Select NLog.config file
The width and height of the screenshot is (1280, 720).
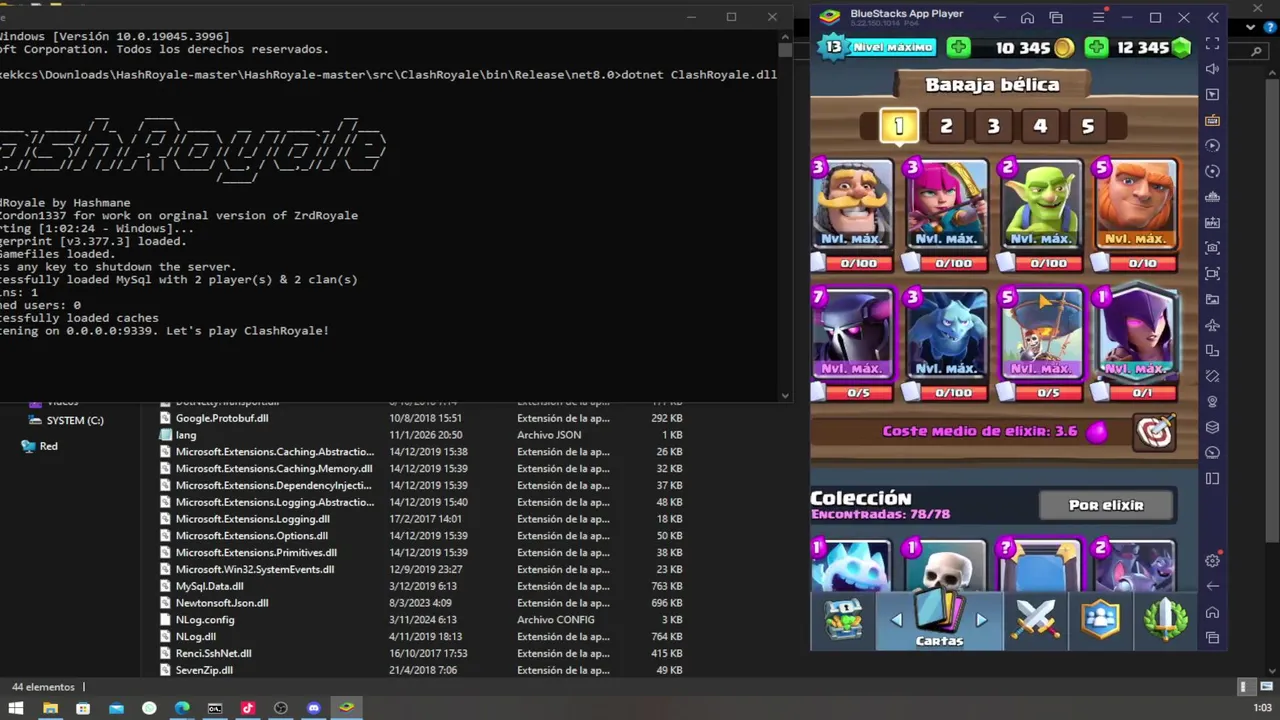tap(204, 620)
